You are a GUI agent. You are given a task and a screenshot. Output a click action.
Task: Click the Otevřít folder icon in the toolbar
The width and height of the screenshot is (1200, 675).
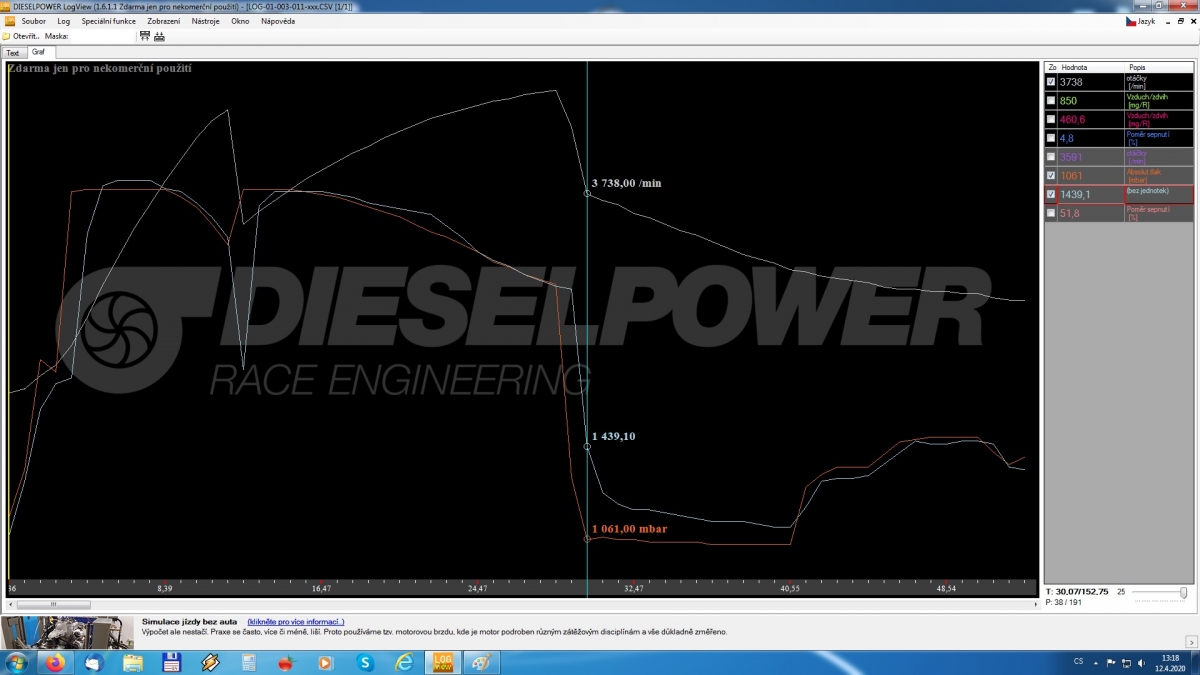(x=6, y=36)
